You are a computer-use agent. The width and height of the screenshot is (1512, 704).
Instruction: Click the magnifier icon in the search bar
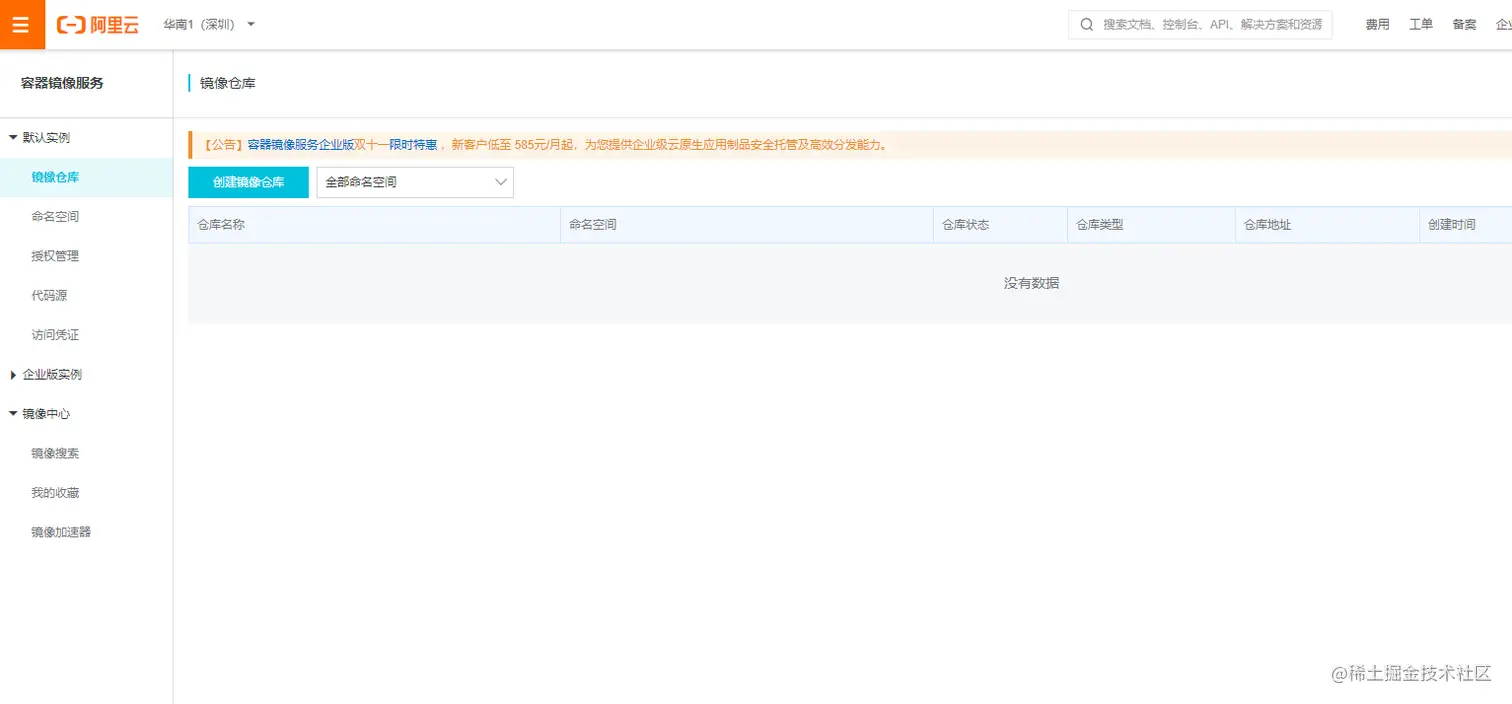tap(1086, 24)
